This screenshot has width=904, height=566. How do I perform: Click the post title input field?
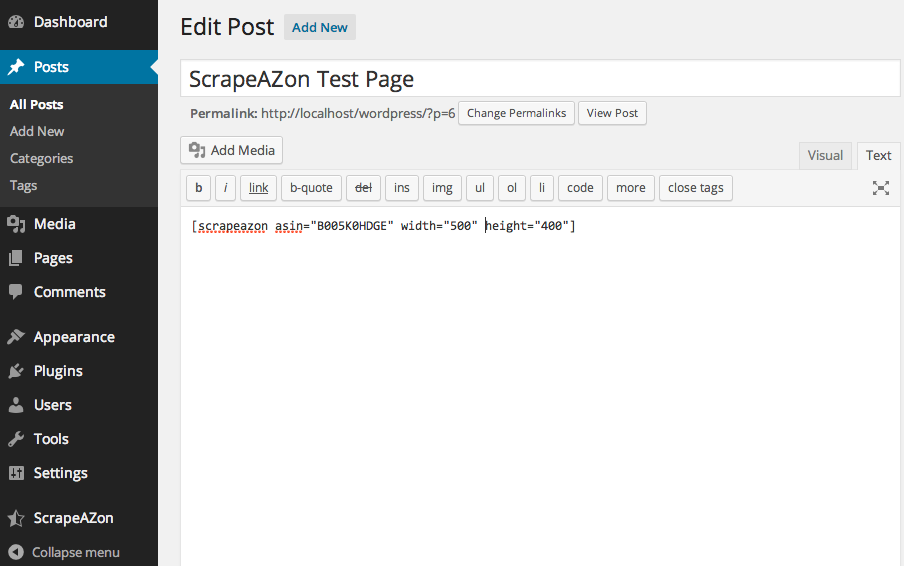pyautogui.click(x=540, y=78)
